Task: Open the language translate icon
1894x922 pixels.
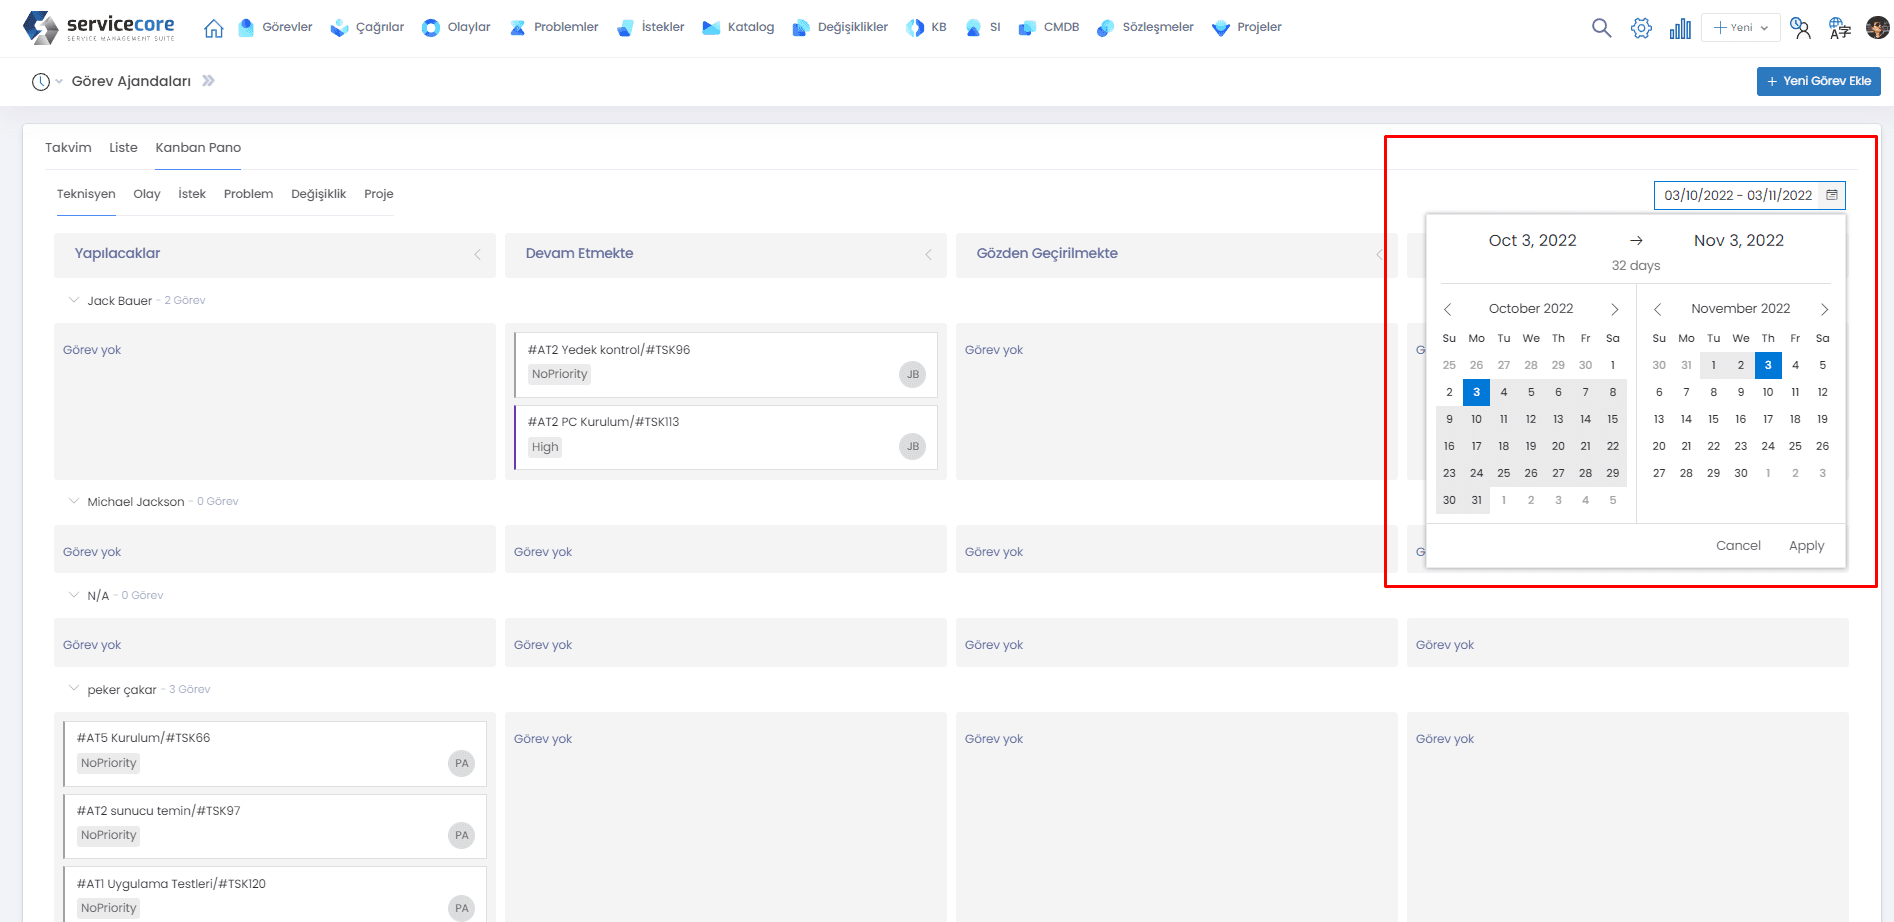Action: (1839, 28)
